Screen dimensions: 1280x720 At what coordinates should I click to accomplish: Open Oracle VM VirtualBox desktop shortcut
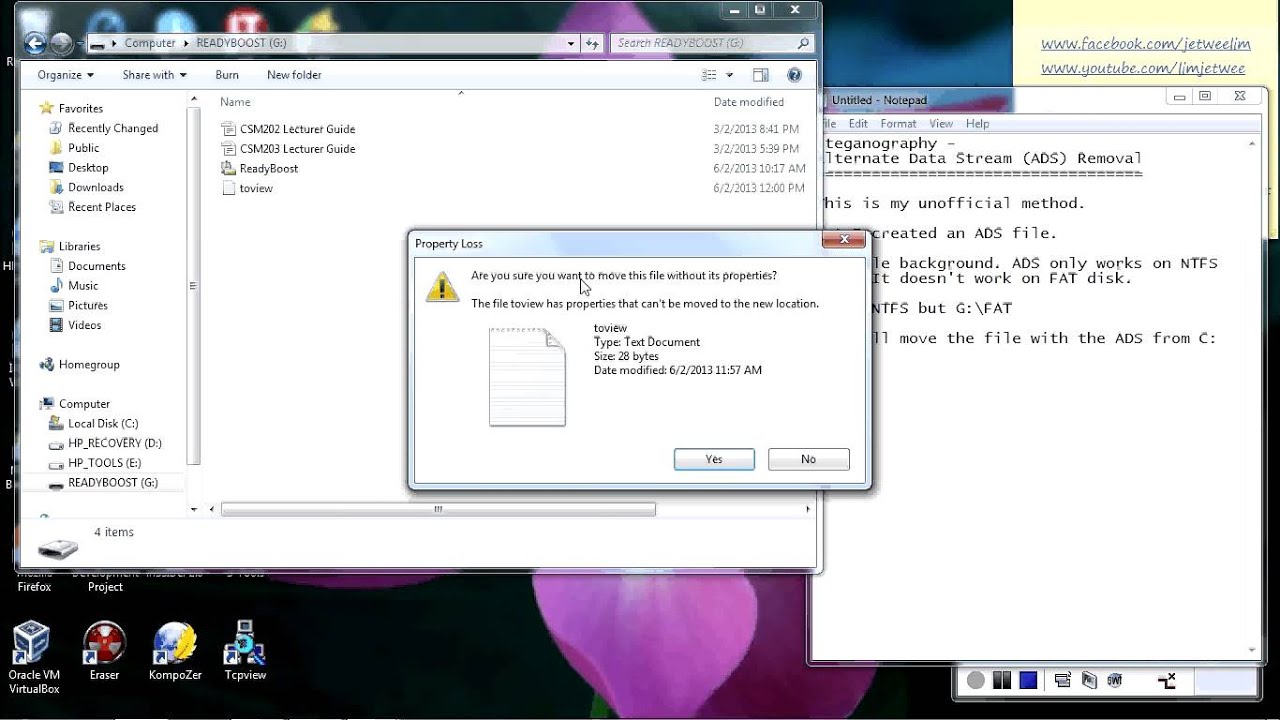tap(34, 656)
